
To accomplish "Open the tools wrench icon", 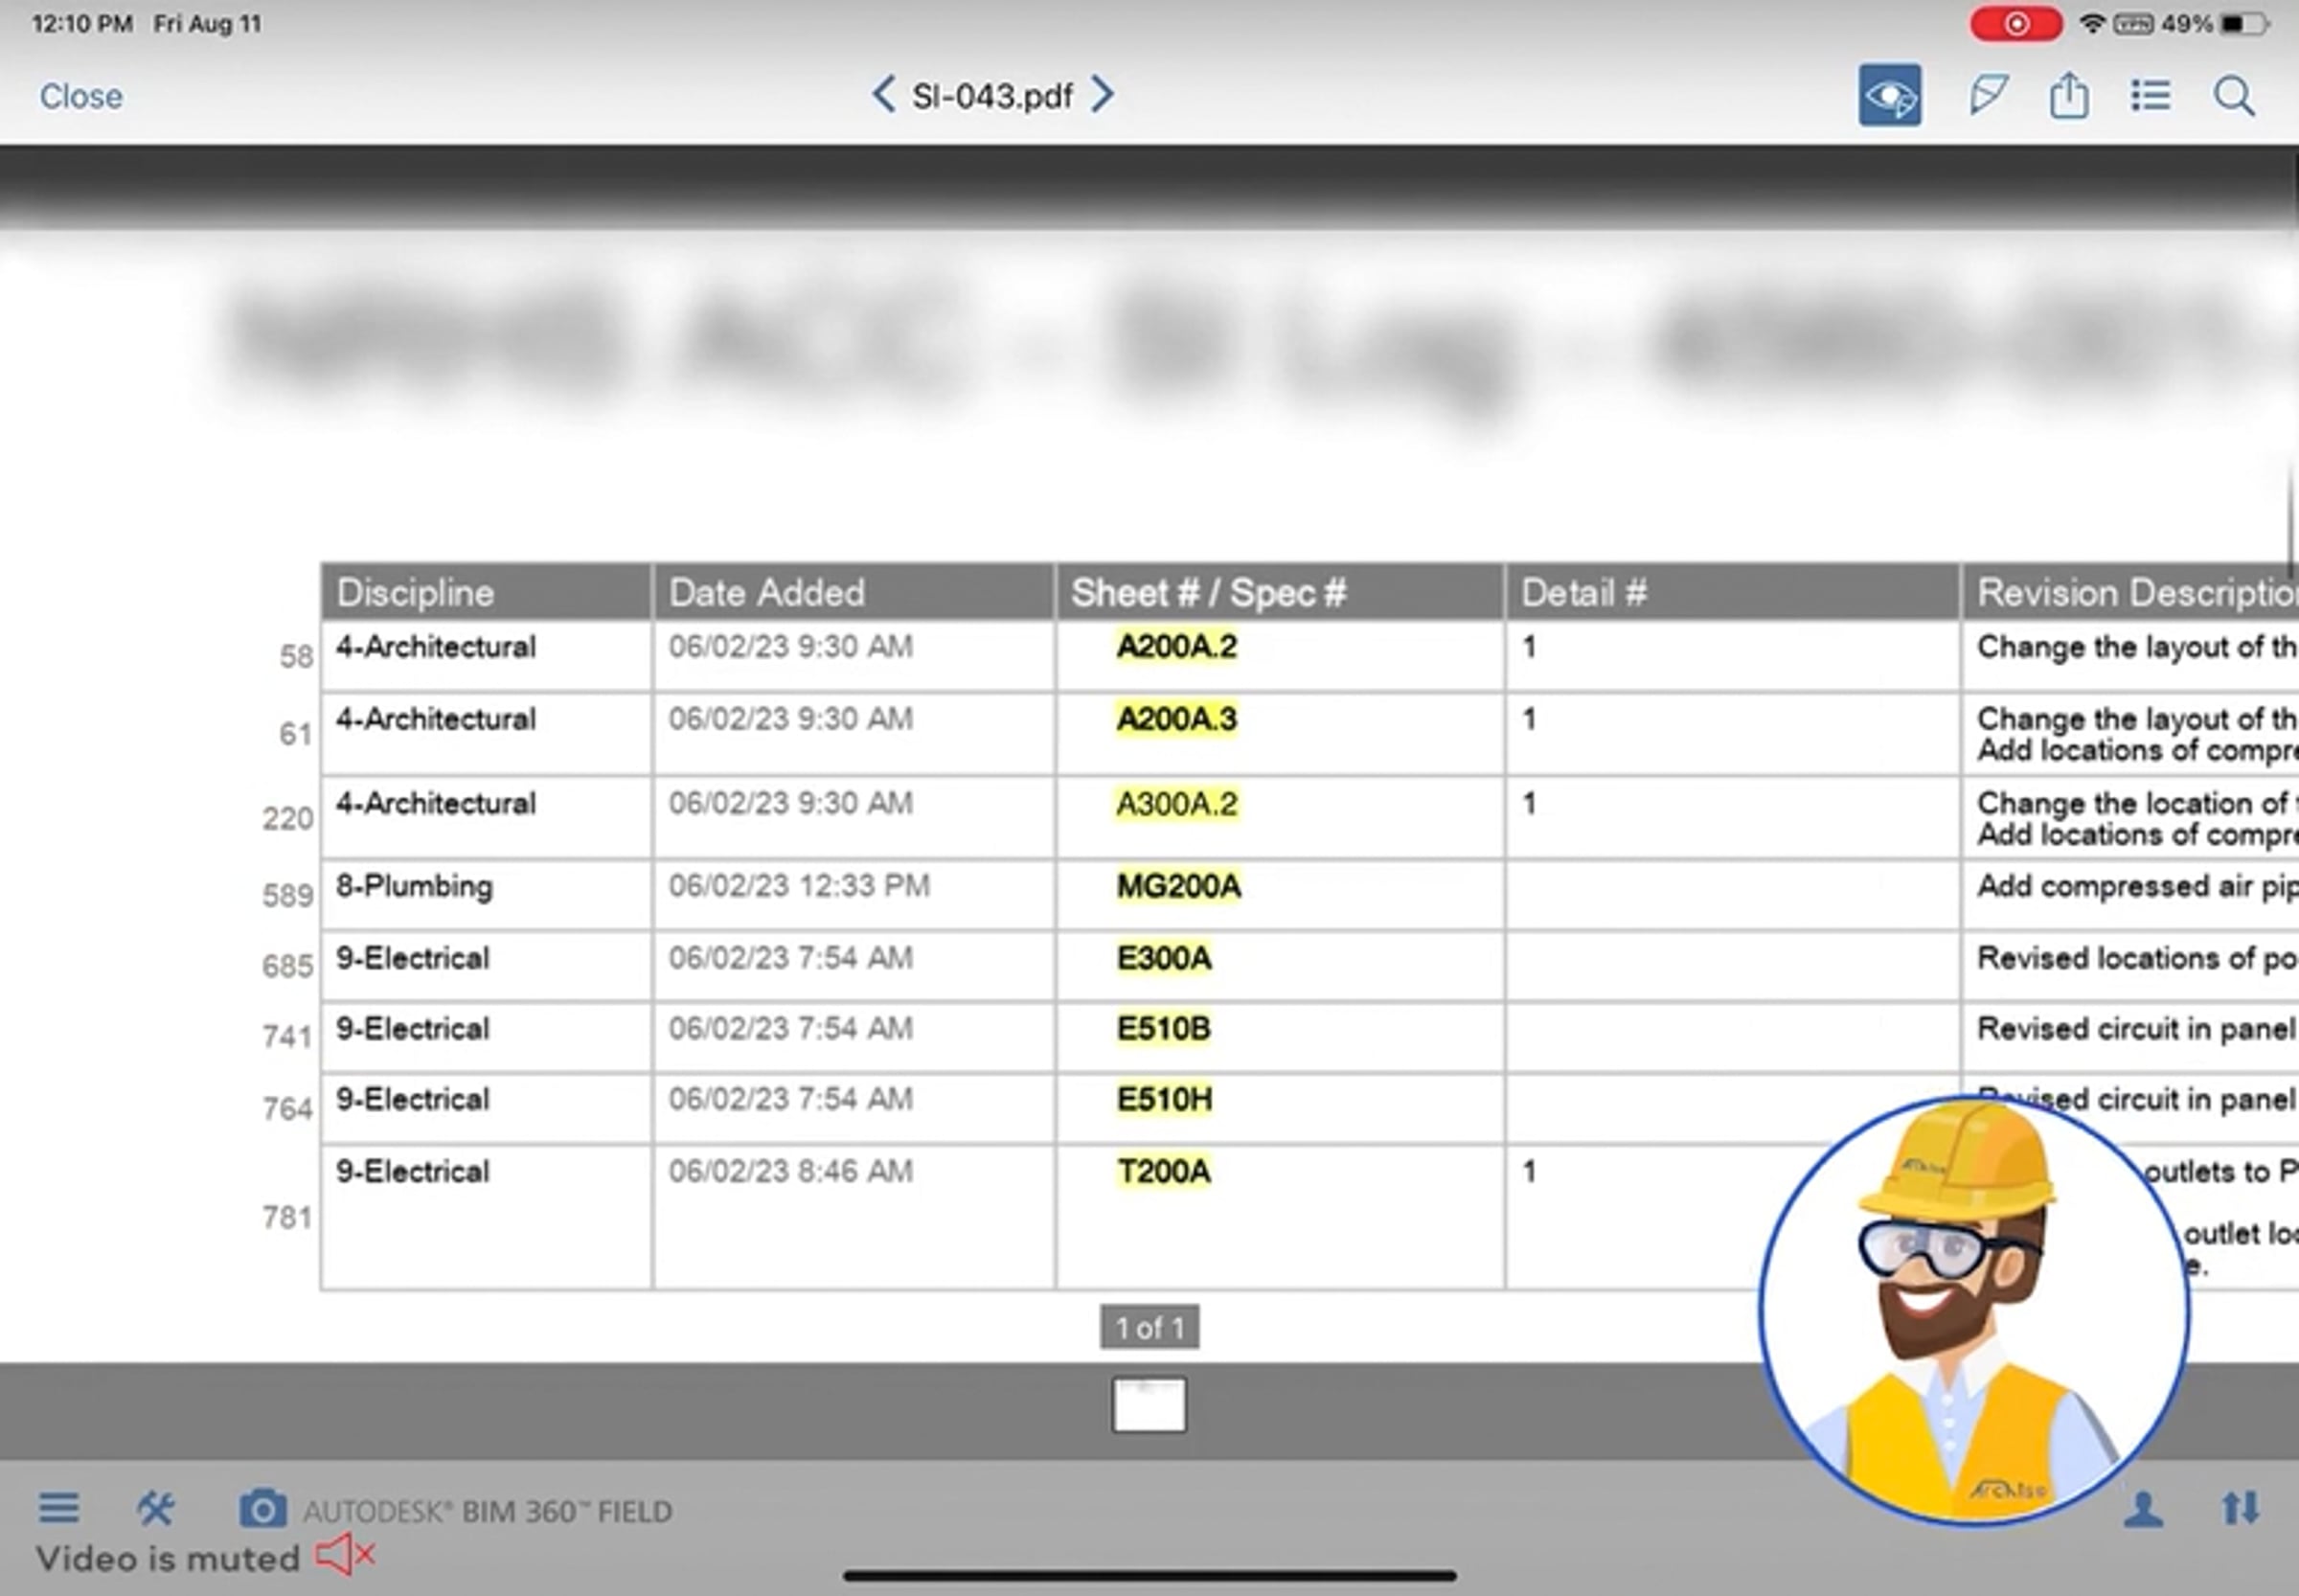I will point(155,1507).
